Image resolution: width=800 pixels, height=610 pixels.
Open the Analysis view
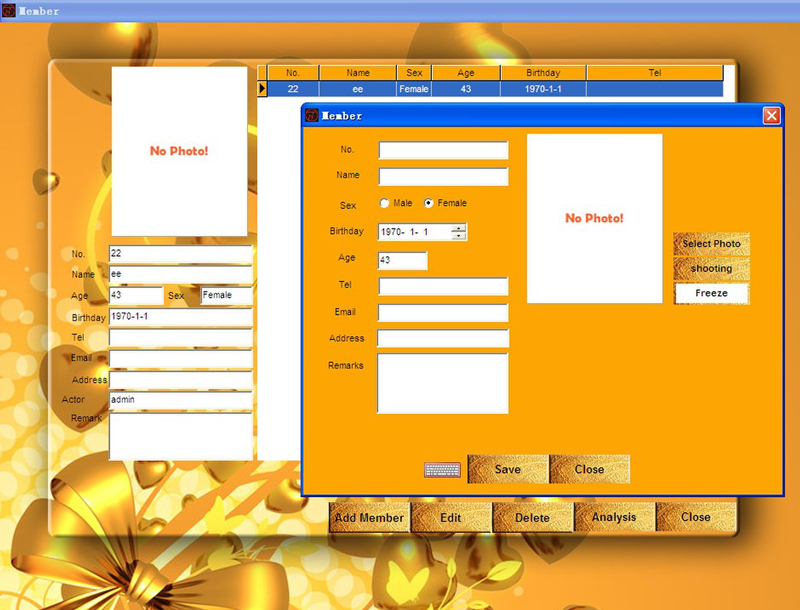614,517
